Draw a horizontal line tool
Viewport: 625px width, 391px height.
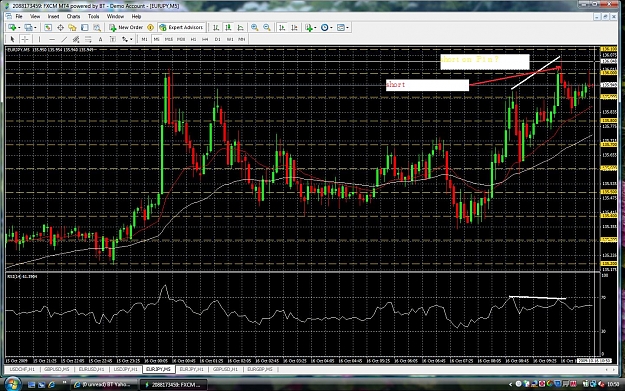(51, 39)
